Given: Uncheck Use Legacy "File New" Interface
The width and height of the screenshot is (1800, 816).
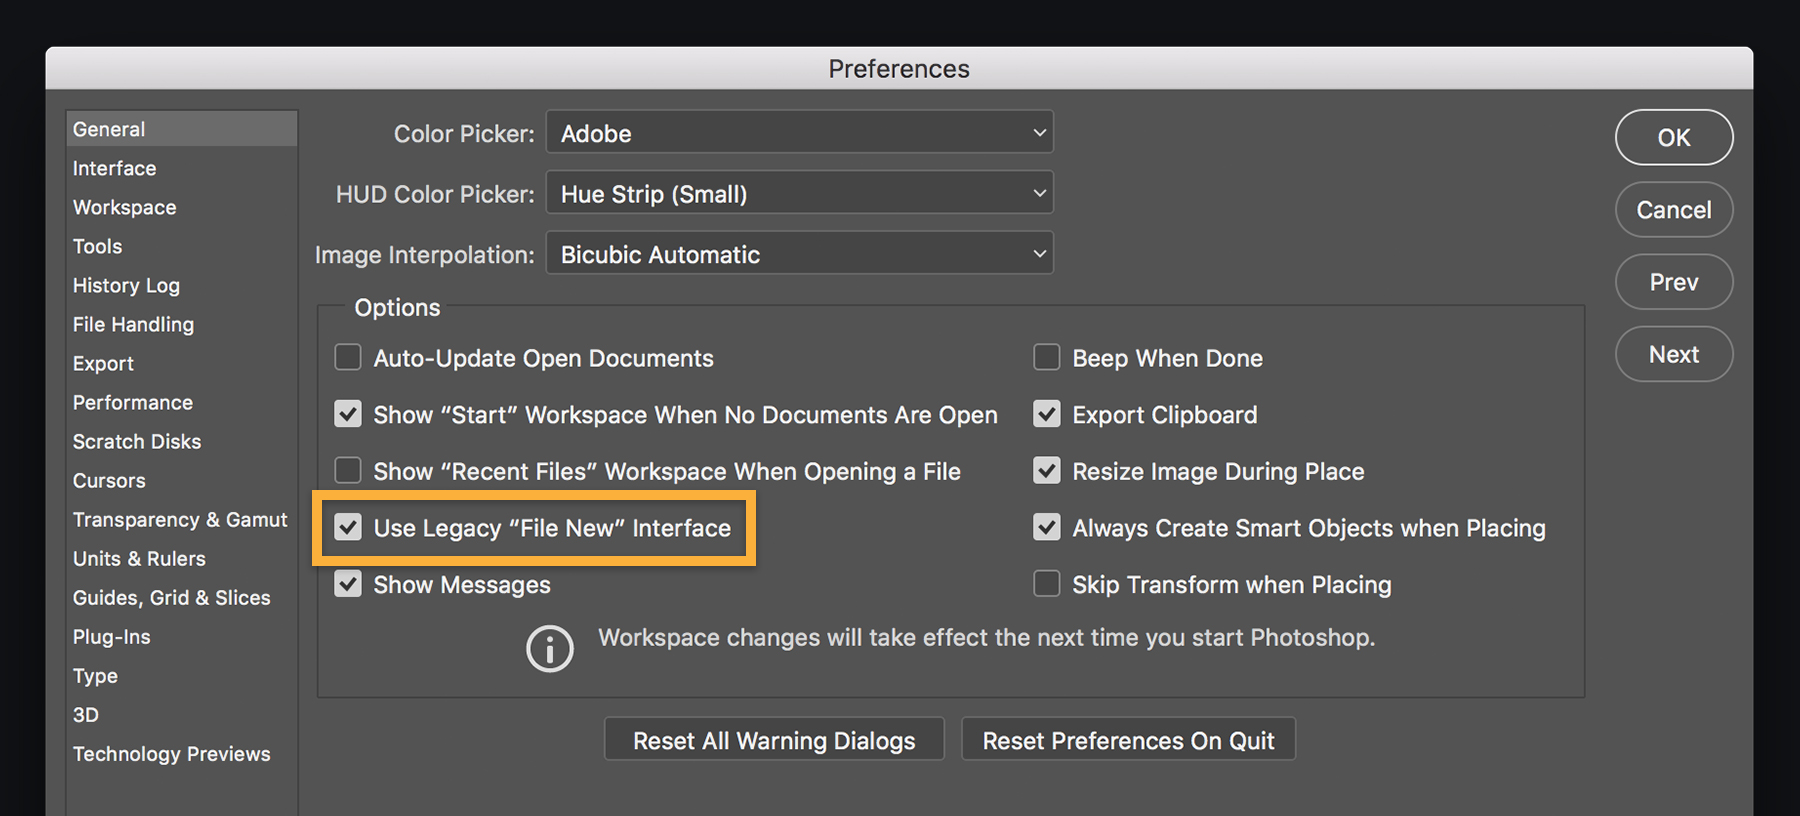Looking at the screenshot, I should pos(348,527).
